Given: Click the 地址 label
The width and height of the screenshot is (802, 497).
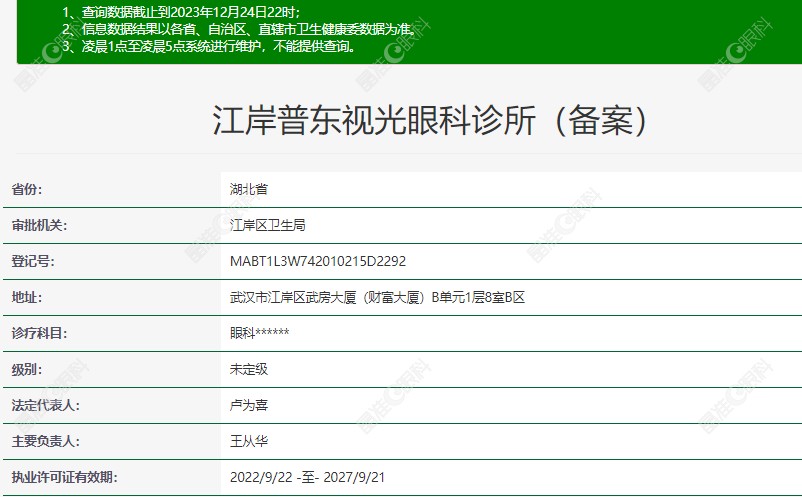Looking at the screenshot, I should [27, 297].
